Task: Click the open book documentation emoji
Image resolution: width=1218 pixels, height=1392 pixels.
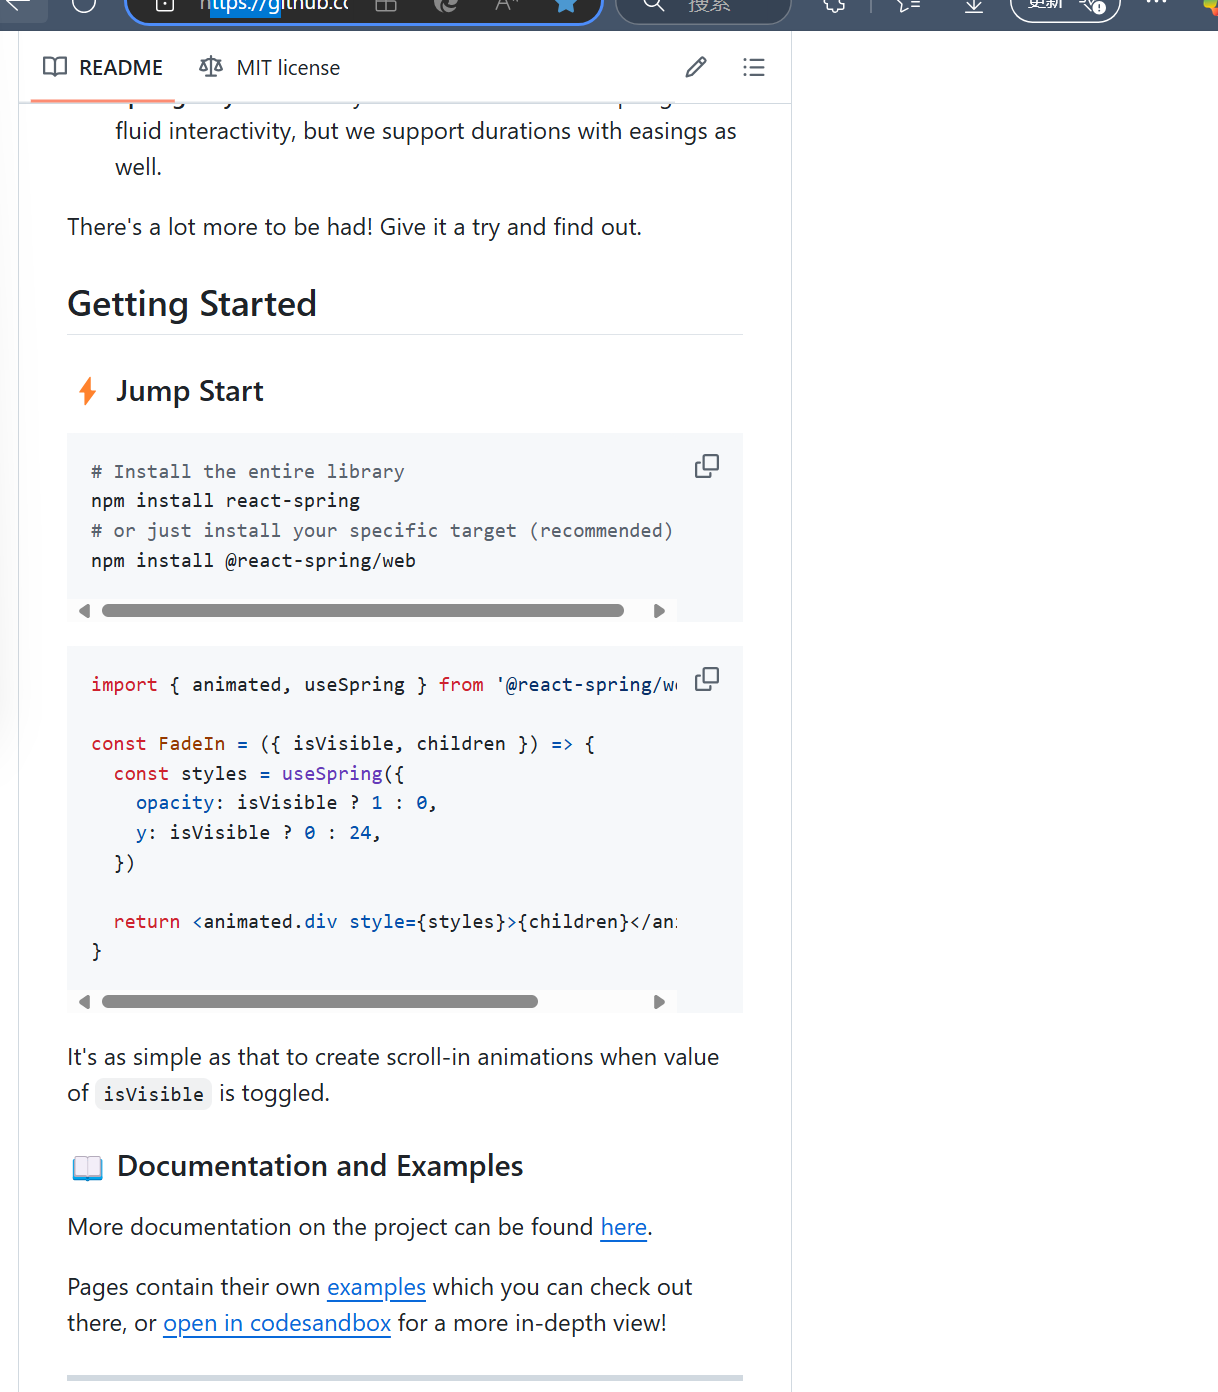Action: (x=88, y=1167)
